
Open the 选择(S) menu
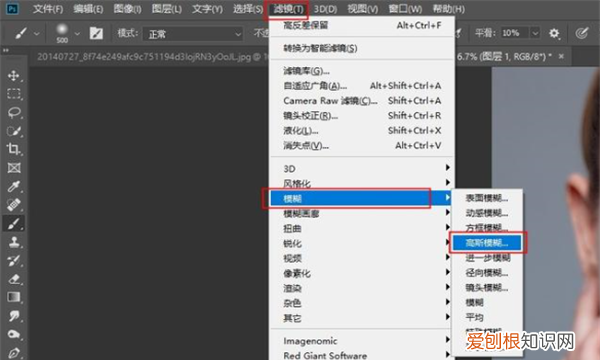pos(248,9)
